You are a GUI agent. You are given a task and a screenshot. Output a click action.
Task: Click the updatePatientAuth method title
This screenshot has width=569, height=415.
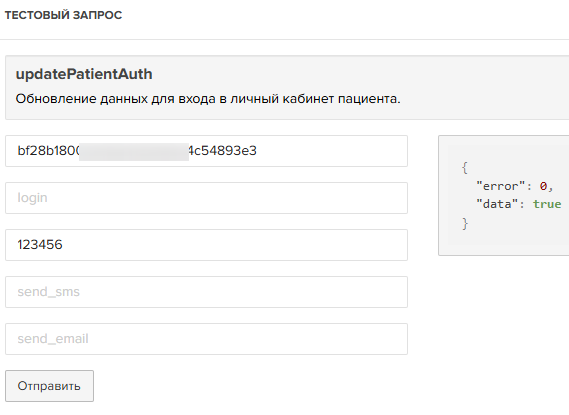(x=84, y=74)
